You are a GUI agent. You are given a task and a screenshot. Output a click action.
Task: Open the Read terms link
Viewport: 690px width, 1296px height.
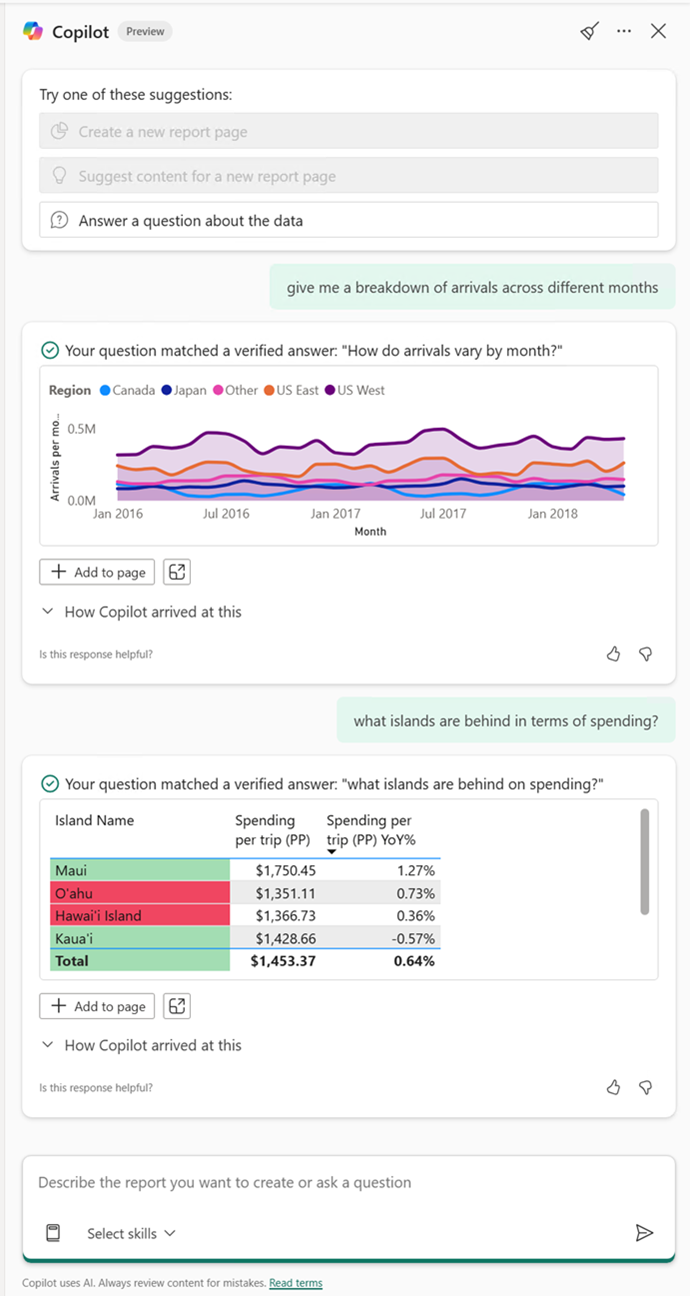(296, 1283)
